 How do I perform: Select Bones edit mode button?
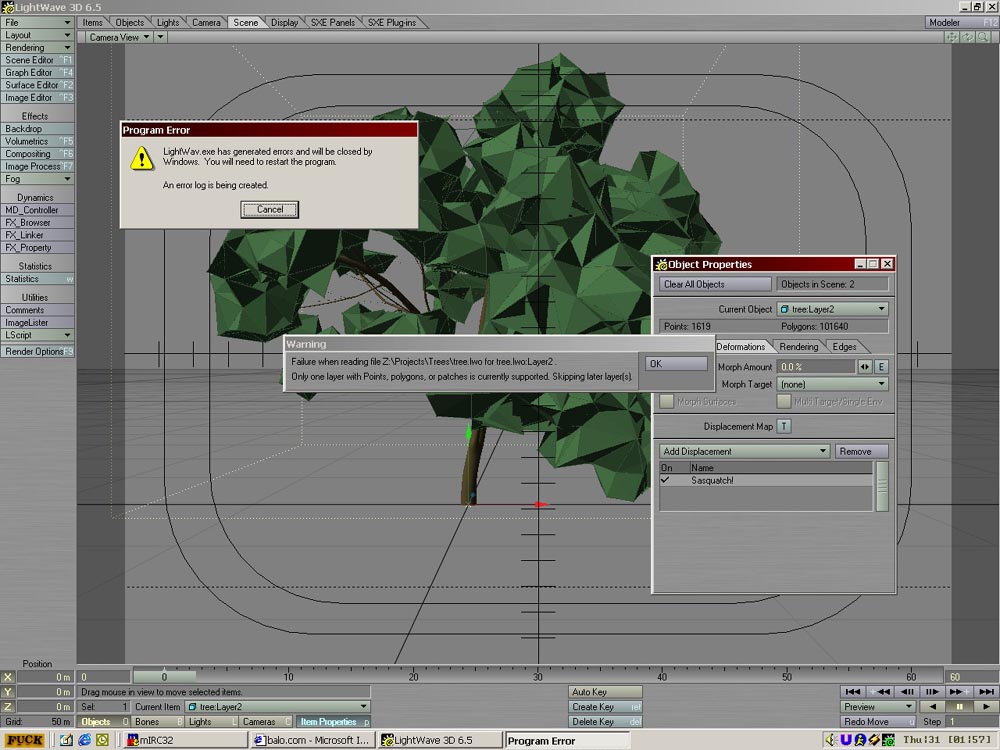pos(158,721)
